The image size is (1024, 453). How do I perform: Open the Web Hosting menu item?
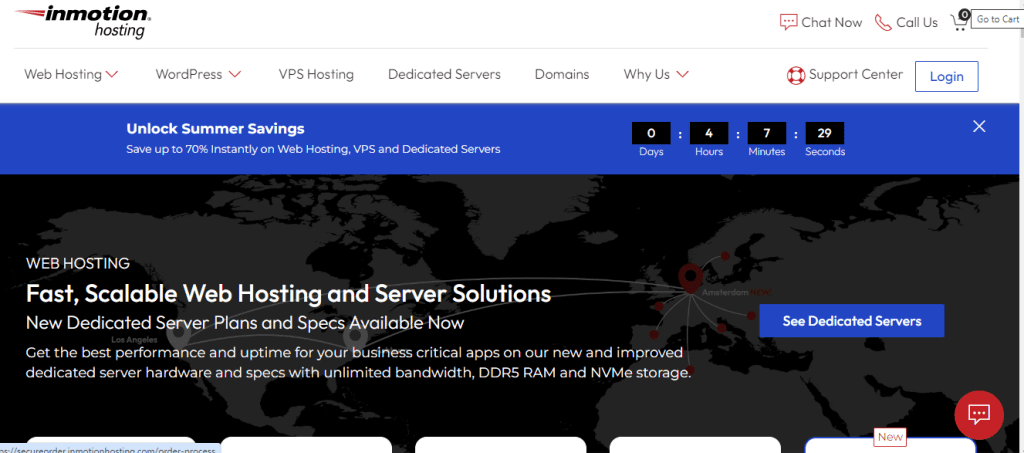click(x=63, y=74)
